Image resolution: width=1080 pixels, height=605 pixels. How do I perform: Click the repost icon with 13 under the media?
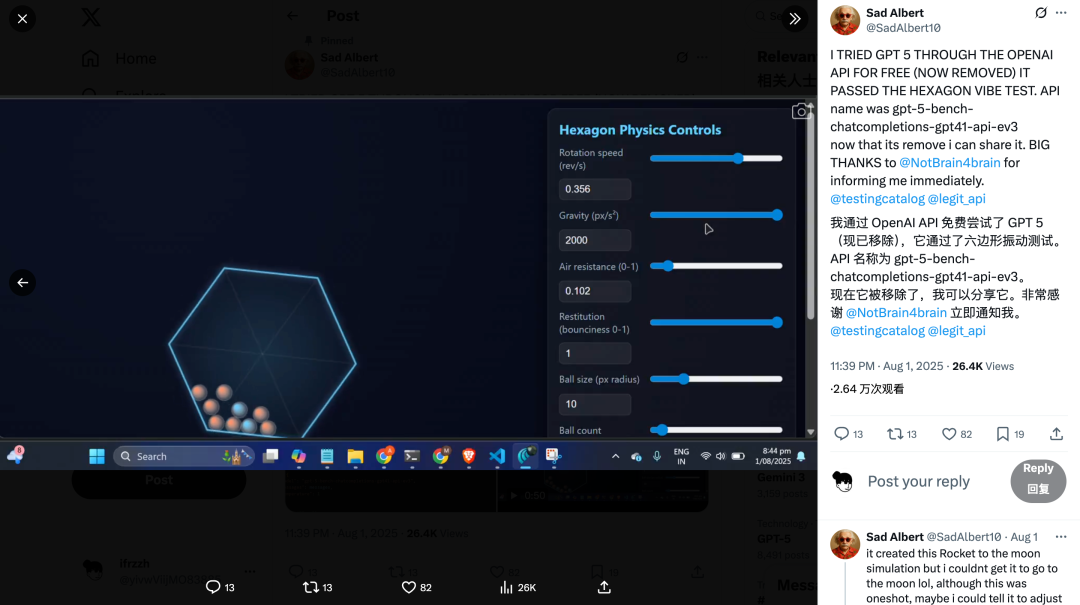coord(311,587)
